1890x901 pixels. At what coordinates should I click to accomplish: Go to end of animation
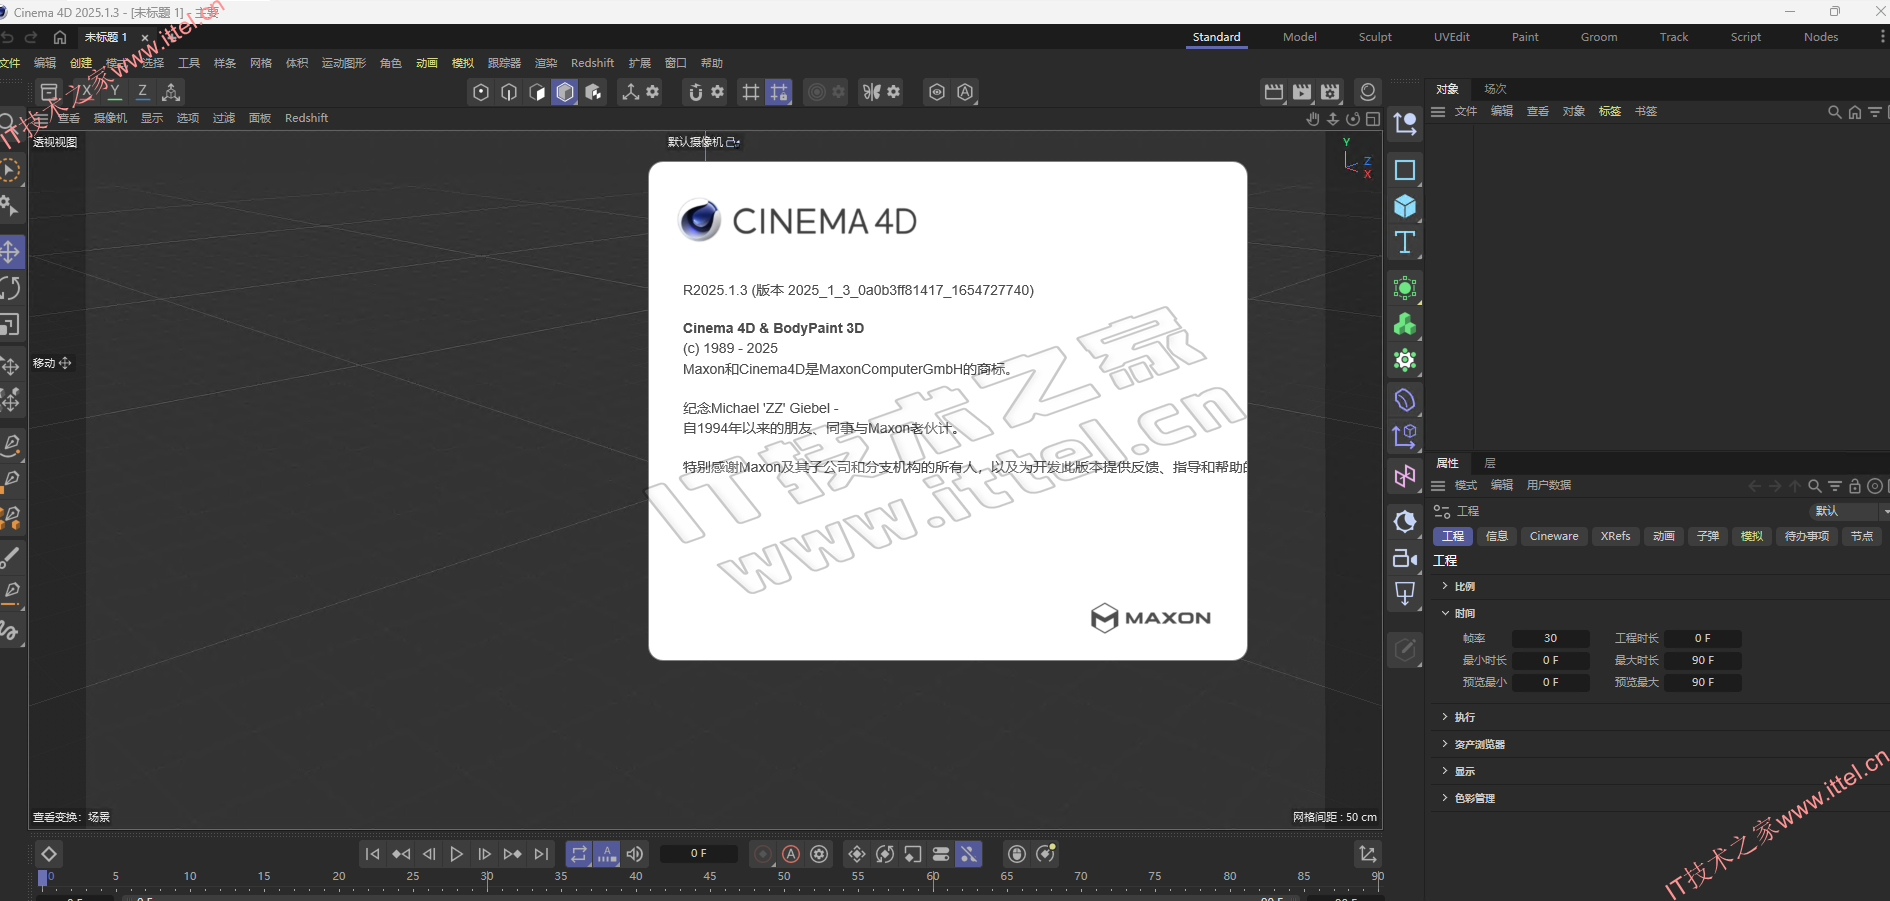541,854
